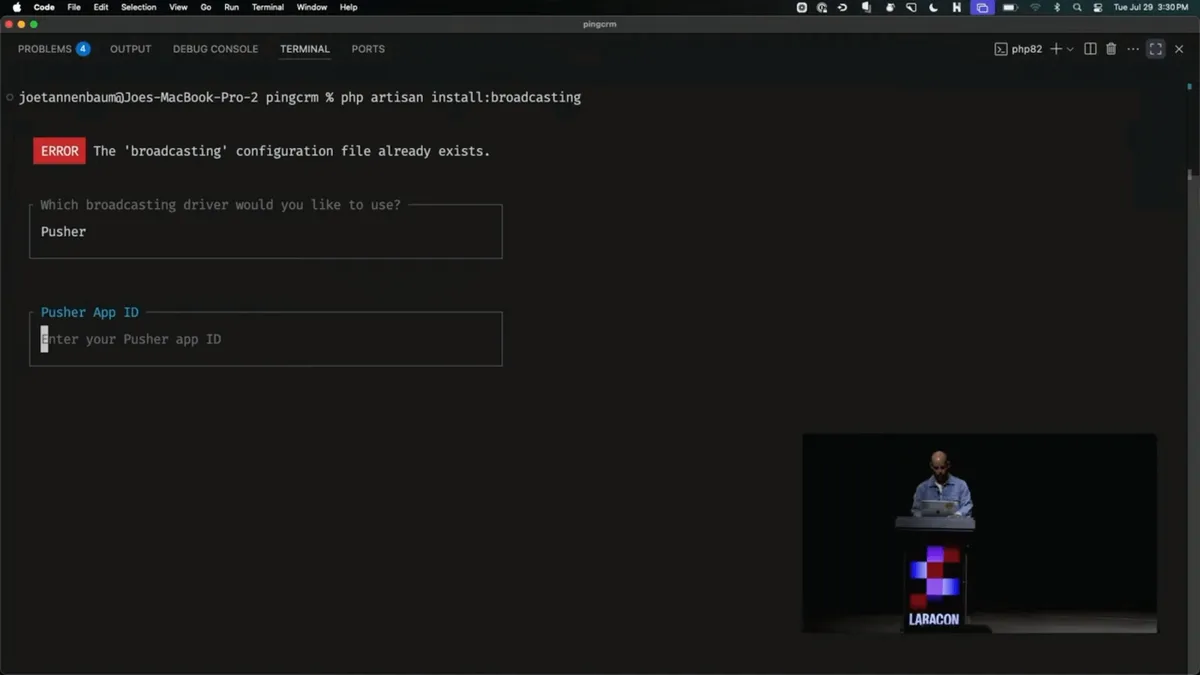Close the terminal panel
The width and height of the screenshot is (1200, 675).
pyautogui.click(x=1179, y=49)
